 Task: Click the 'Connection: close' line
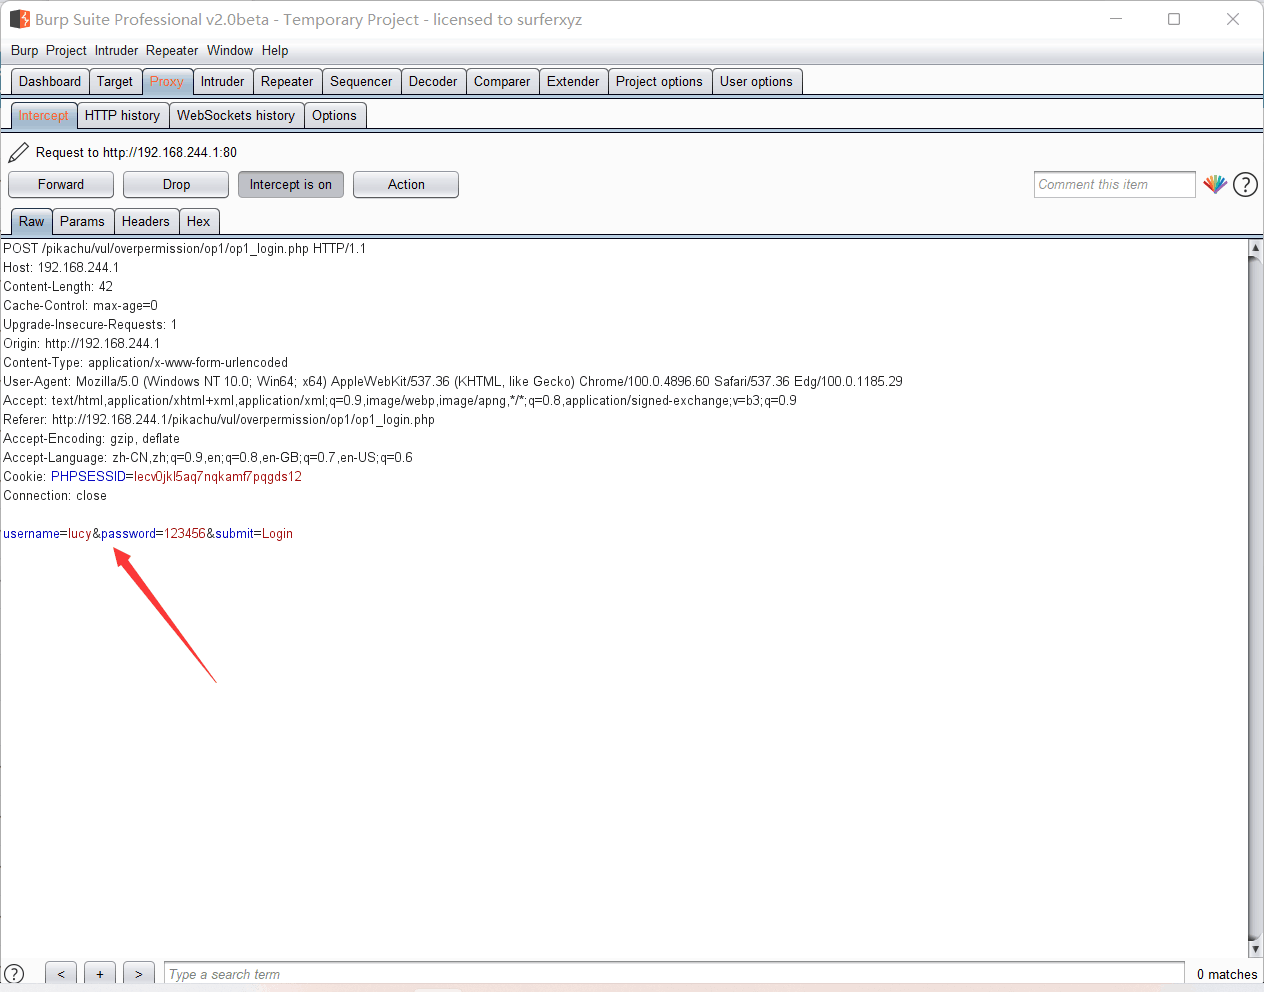pos(55,496)
